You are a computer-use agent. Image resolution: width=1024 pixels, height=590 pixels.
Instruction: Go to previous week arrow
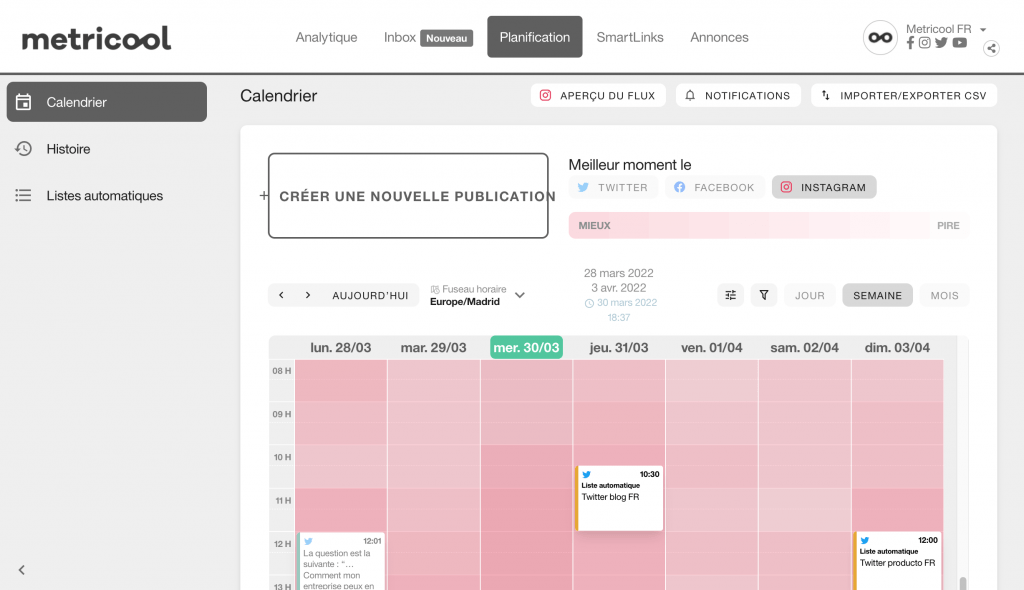click(x=281, y=295)
